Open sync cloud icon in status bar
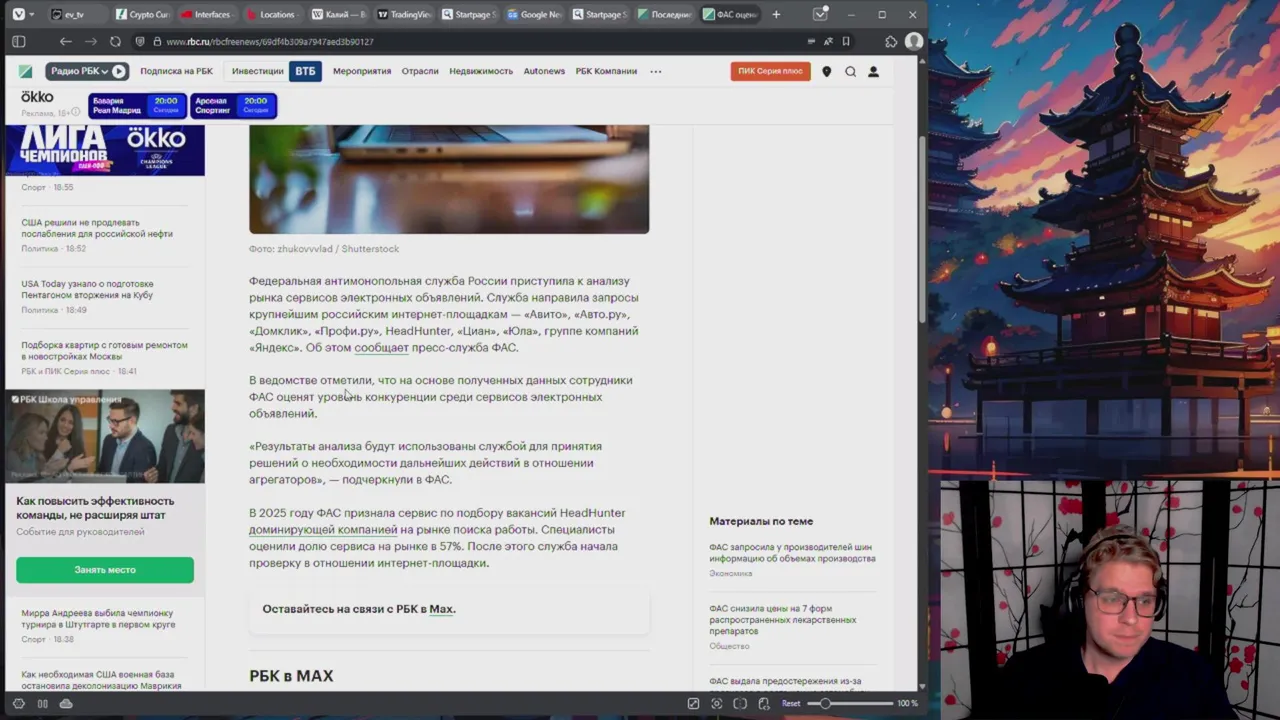Screen dimensions: 1280x720 pyautogui.click(x=66, y=704)
